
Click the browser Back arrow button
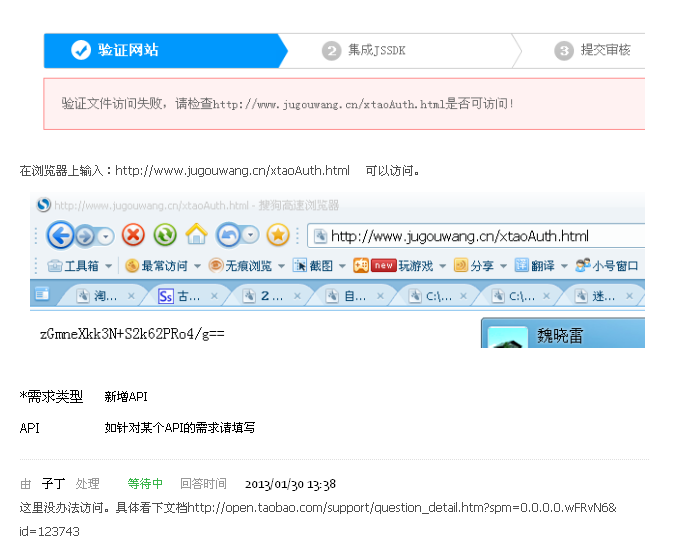60,236
